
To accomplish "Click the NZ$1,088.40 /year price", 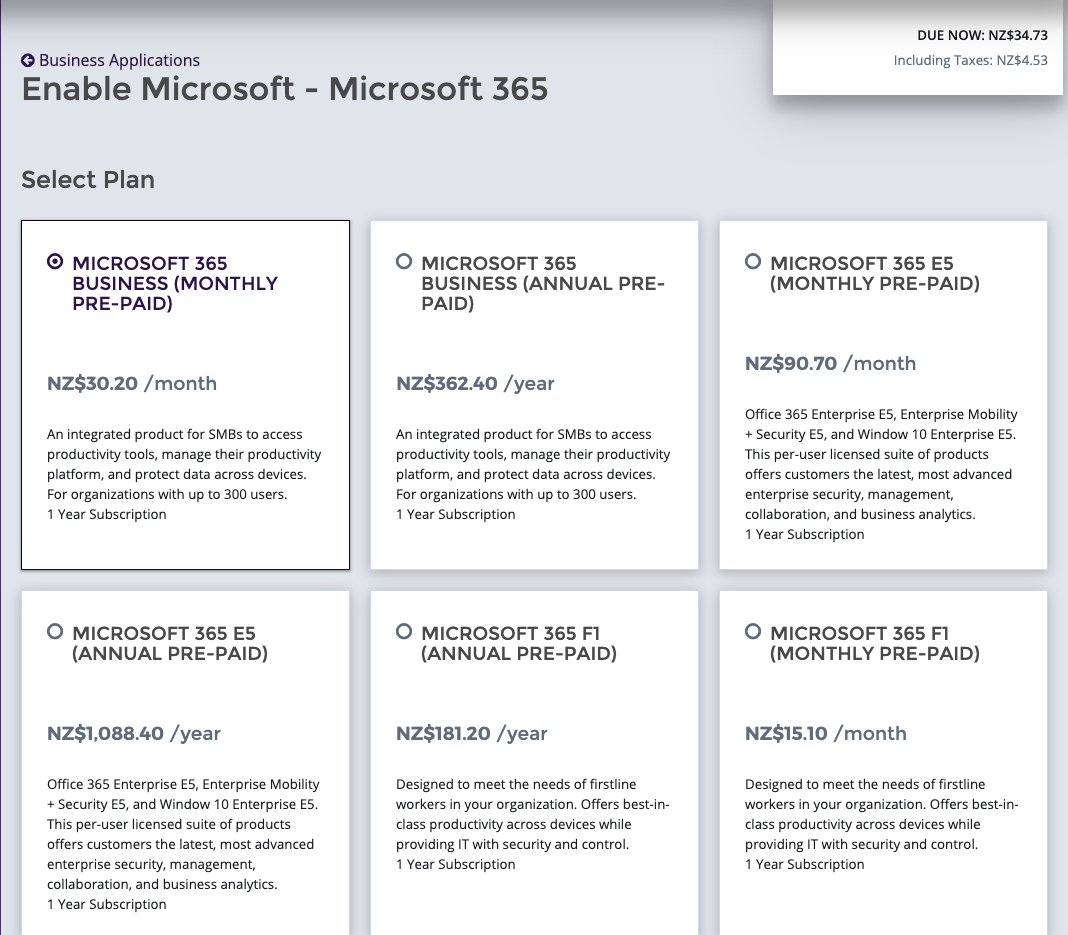I will coord(134,734).
